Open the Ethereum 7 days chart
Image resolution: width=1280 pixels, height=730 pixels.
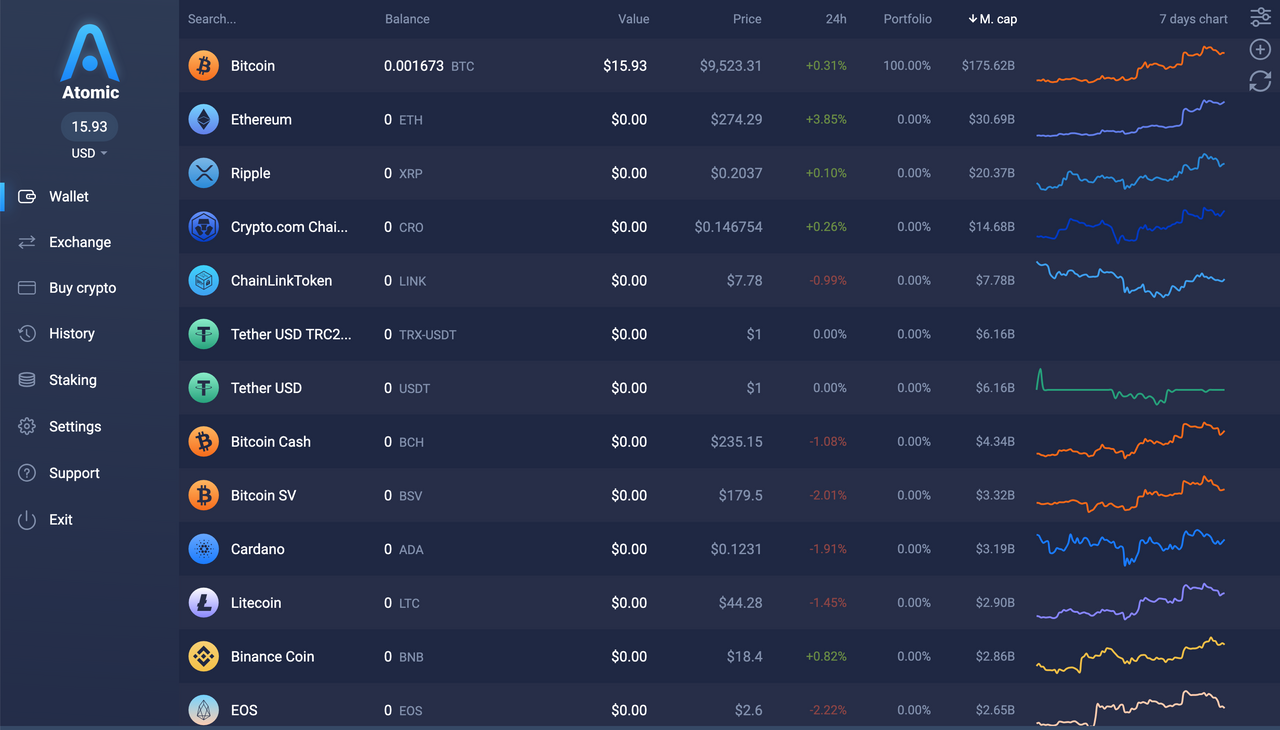point(1130,118)
